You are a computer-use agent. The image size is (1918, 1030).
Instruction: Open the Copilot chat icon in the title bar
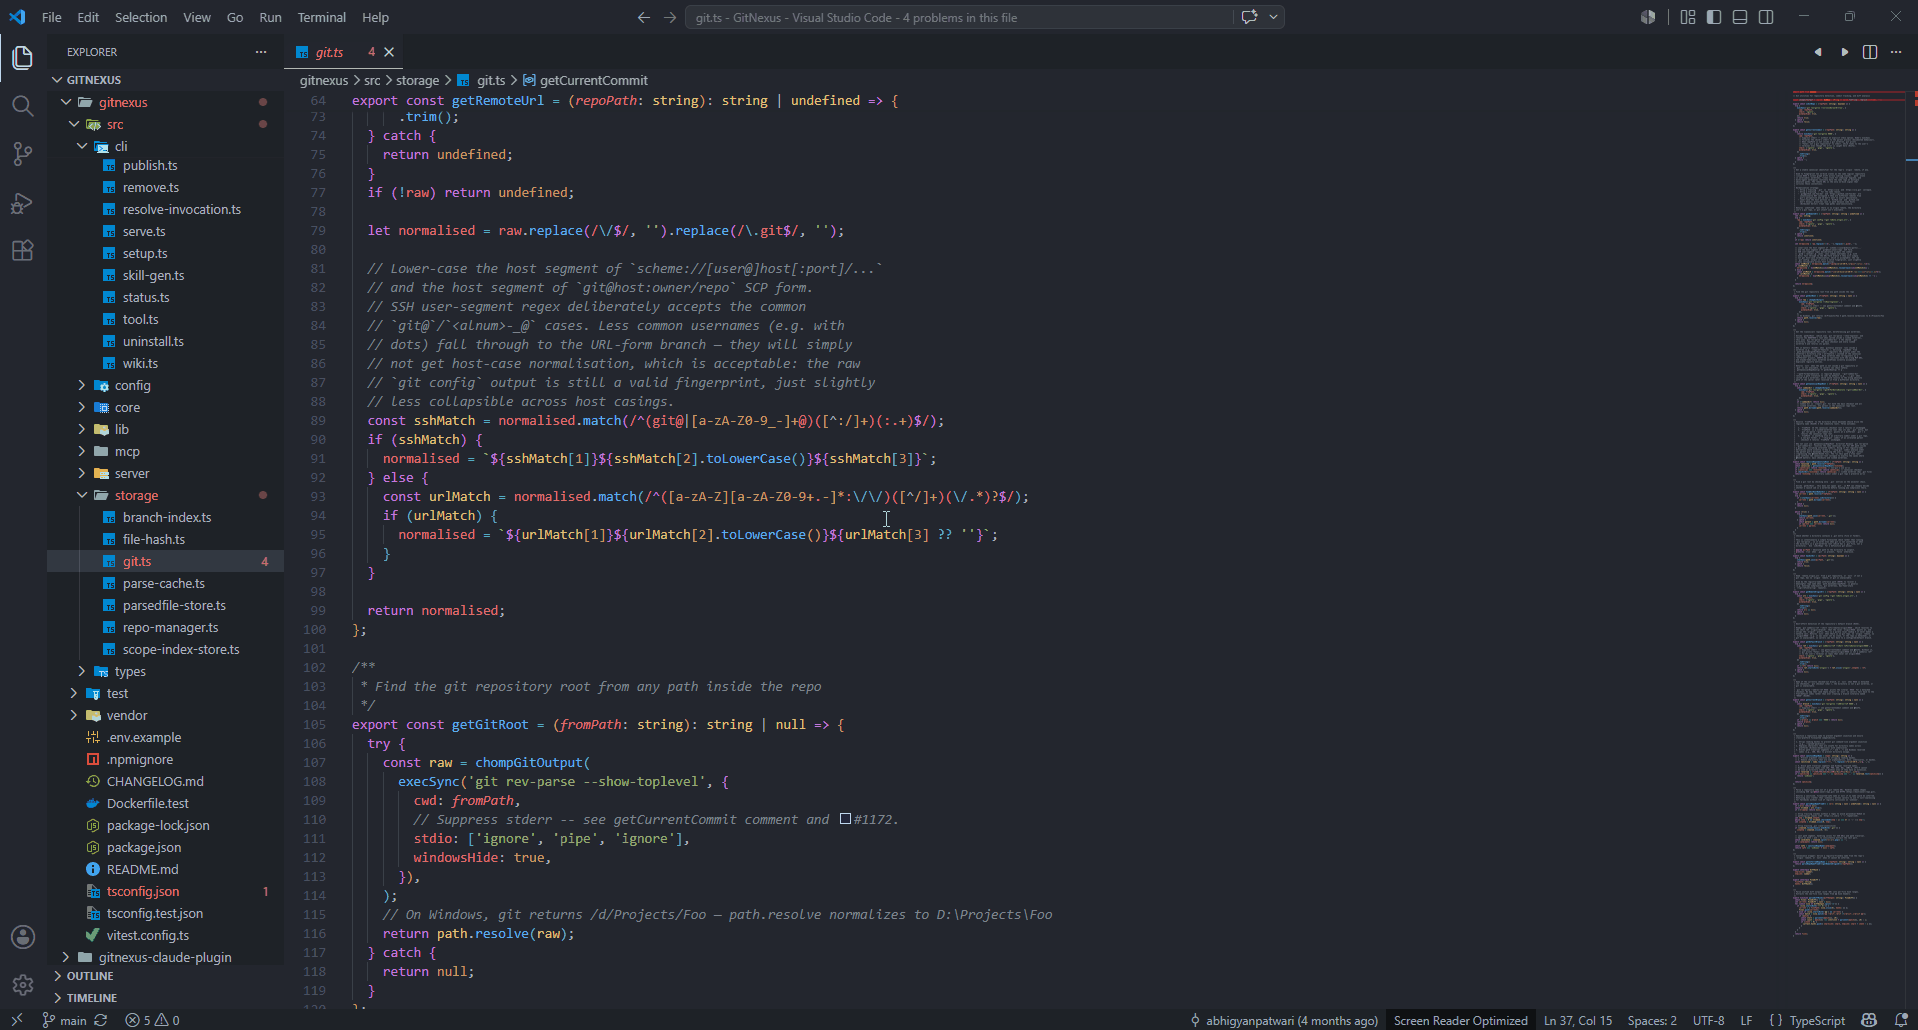(1249, 17)
